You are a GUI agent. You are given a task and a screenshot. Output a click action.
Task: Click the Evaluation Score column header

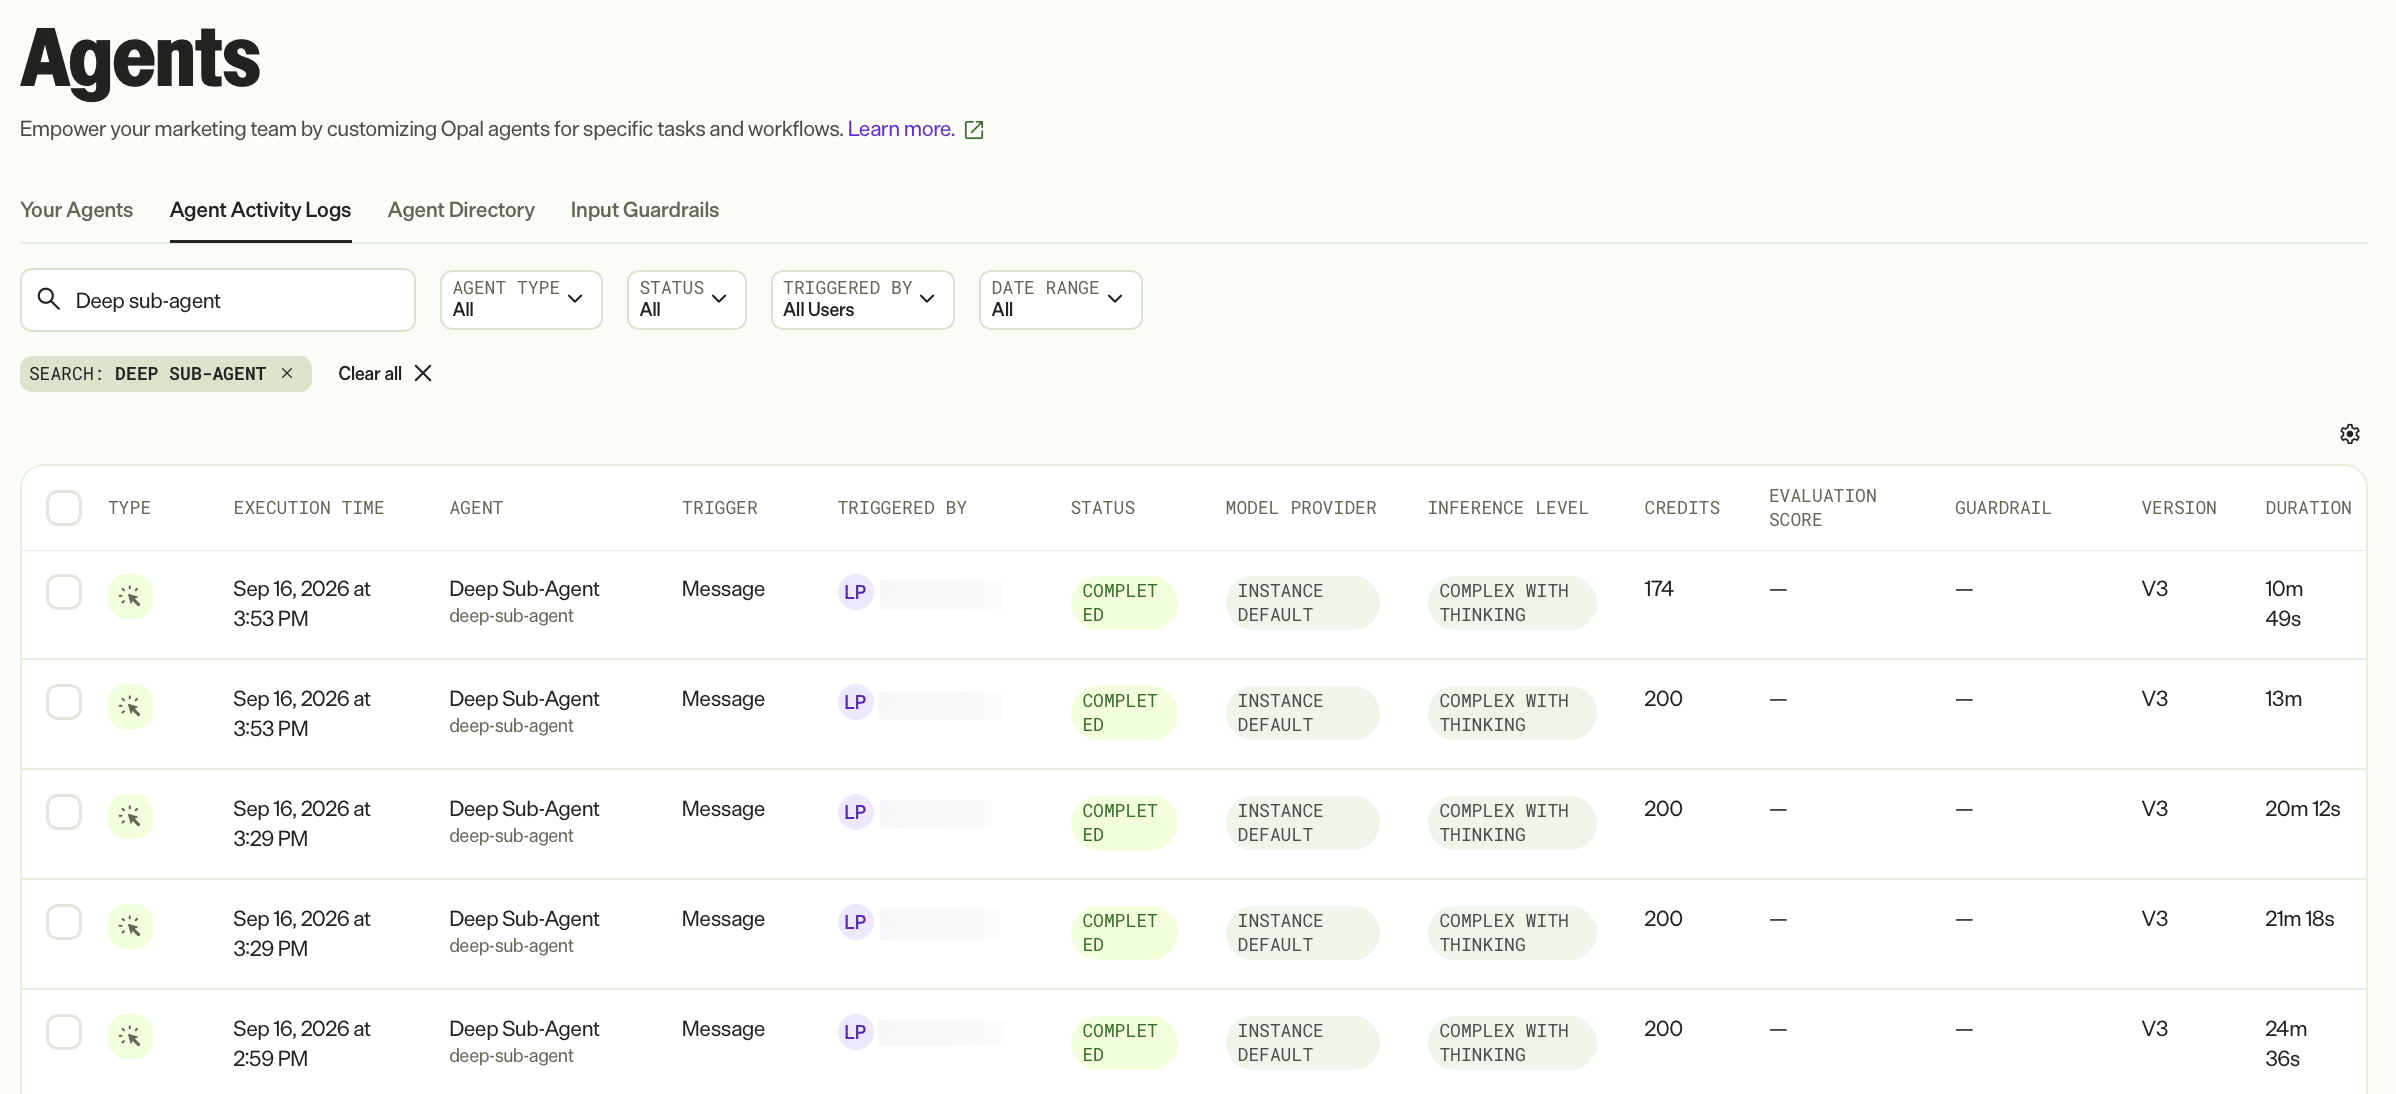pyautogui.click(x=1822, y=508)
